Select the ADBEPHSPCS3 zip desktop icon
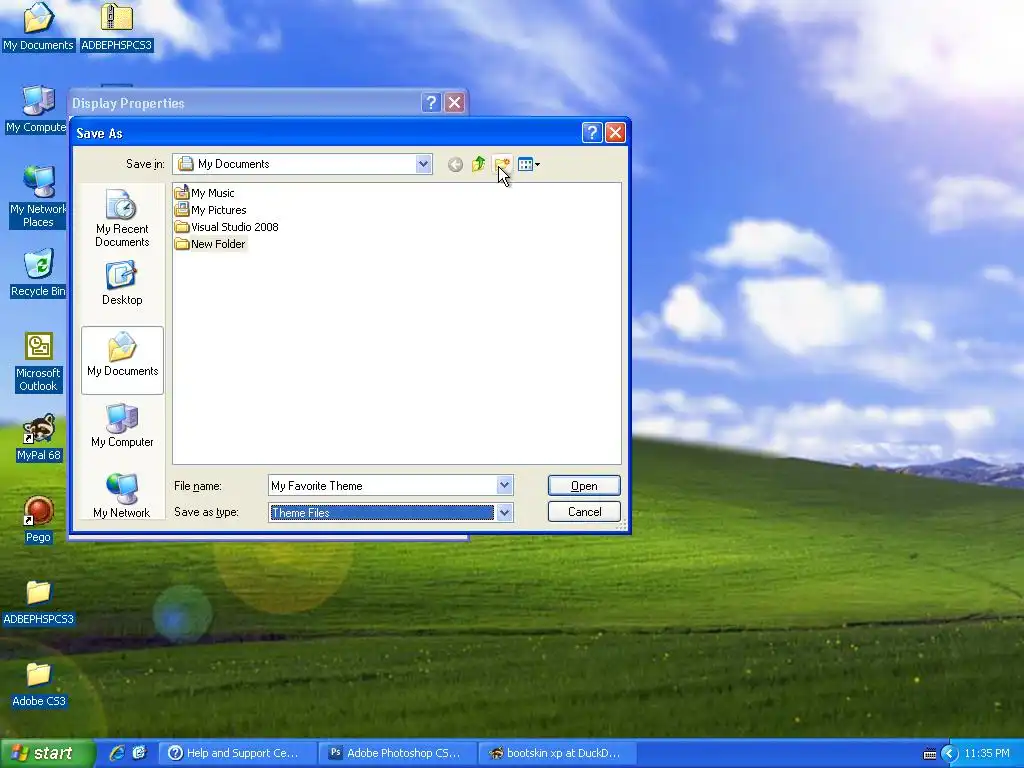 (116, 26)
